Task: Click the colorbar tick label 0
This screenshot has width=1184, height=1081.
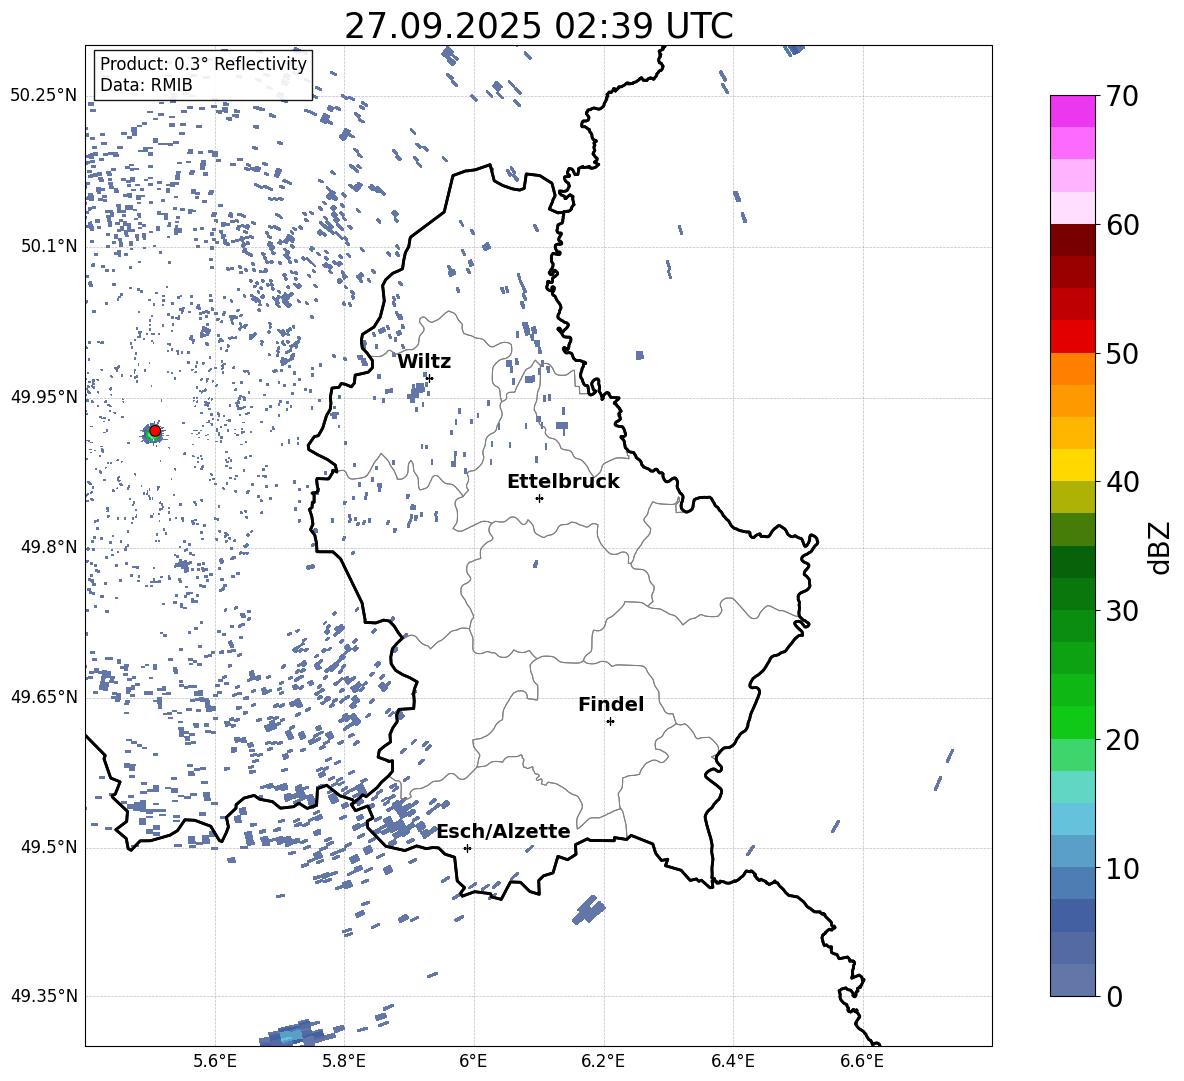Action: (x=1114, y=996)
